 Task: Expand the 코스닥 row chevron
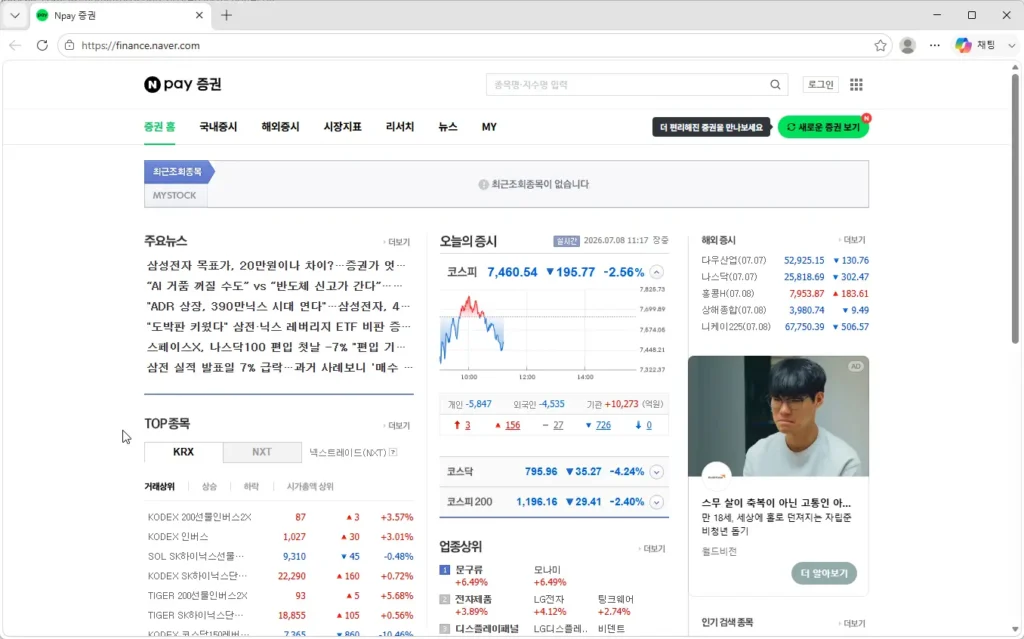tap(657, 472)
